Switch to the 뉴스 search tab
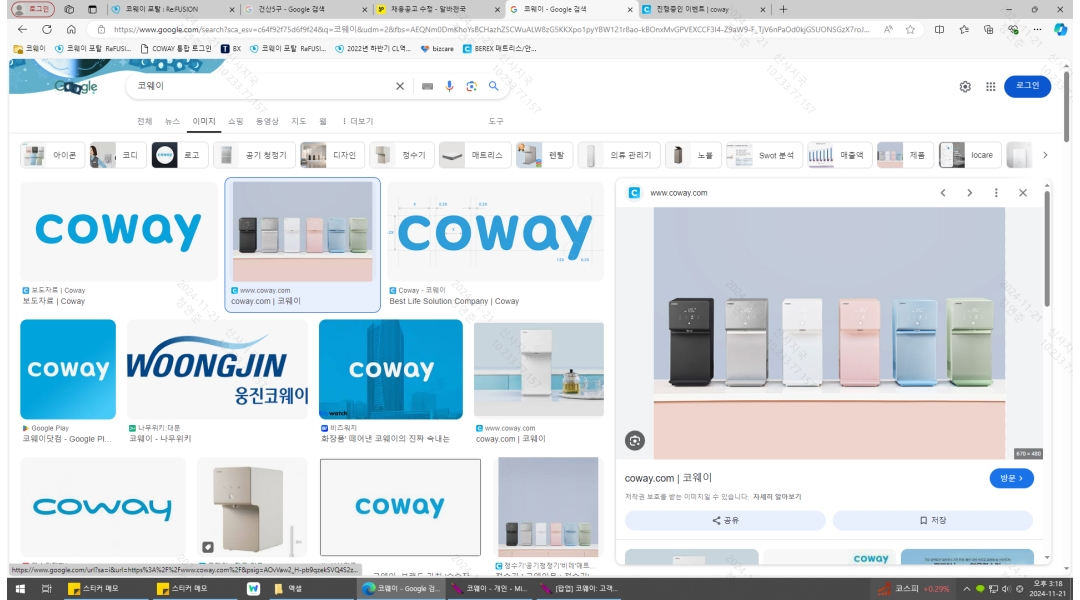Screen dimensions: 1080x600 point(173,121)
